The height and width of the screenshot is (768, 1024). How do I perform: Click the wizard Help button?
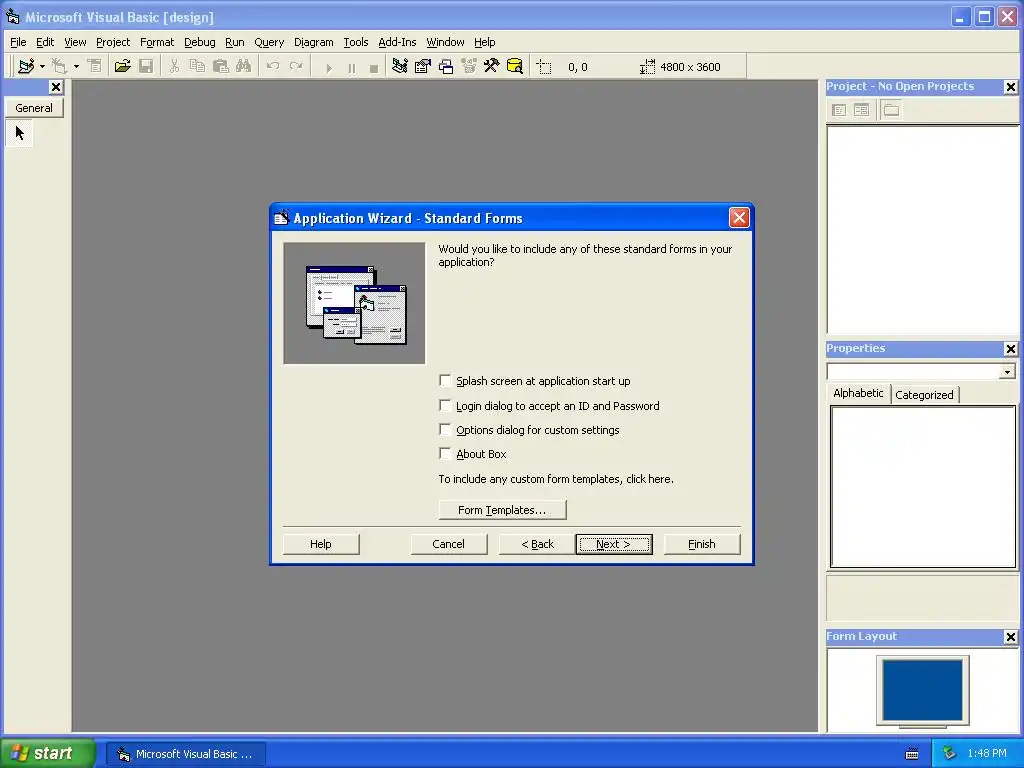pyautogui.click(x=321, y=544)
